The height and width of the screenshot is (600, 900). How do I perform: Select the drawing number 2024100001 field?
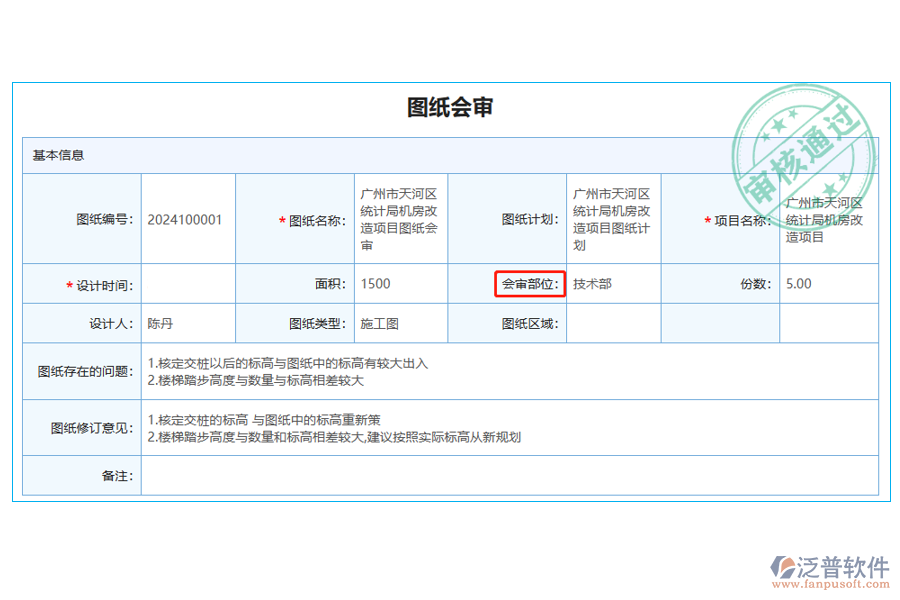click(187, 219)
